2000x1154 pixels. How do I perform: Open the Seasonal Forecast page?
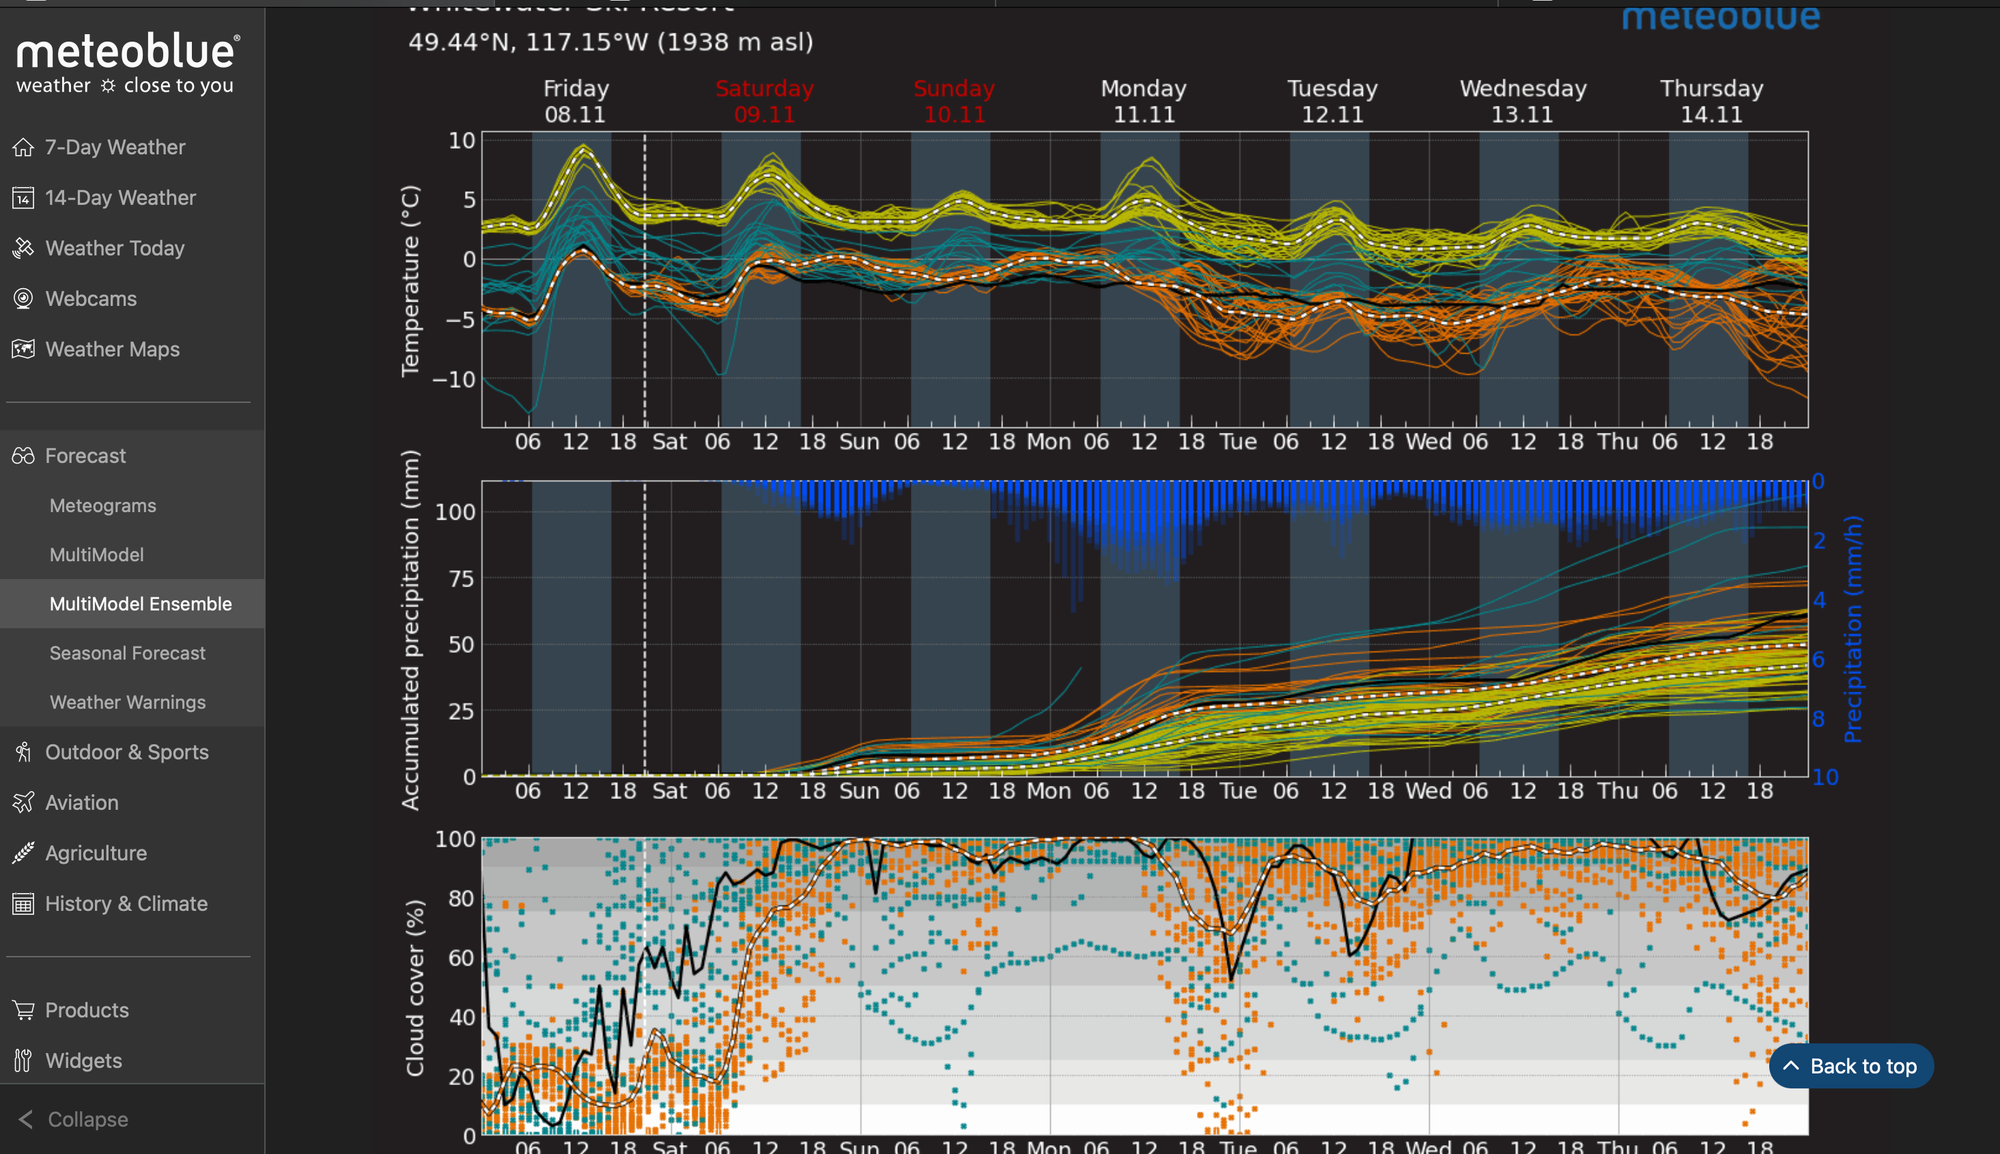[128, 653]
